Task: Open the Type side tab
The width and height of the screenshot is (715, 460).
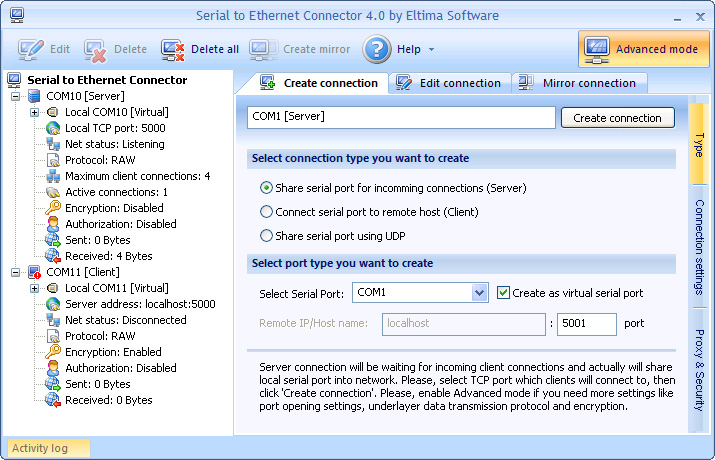Action: (698, 145)
